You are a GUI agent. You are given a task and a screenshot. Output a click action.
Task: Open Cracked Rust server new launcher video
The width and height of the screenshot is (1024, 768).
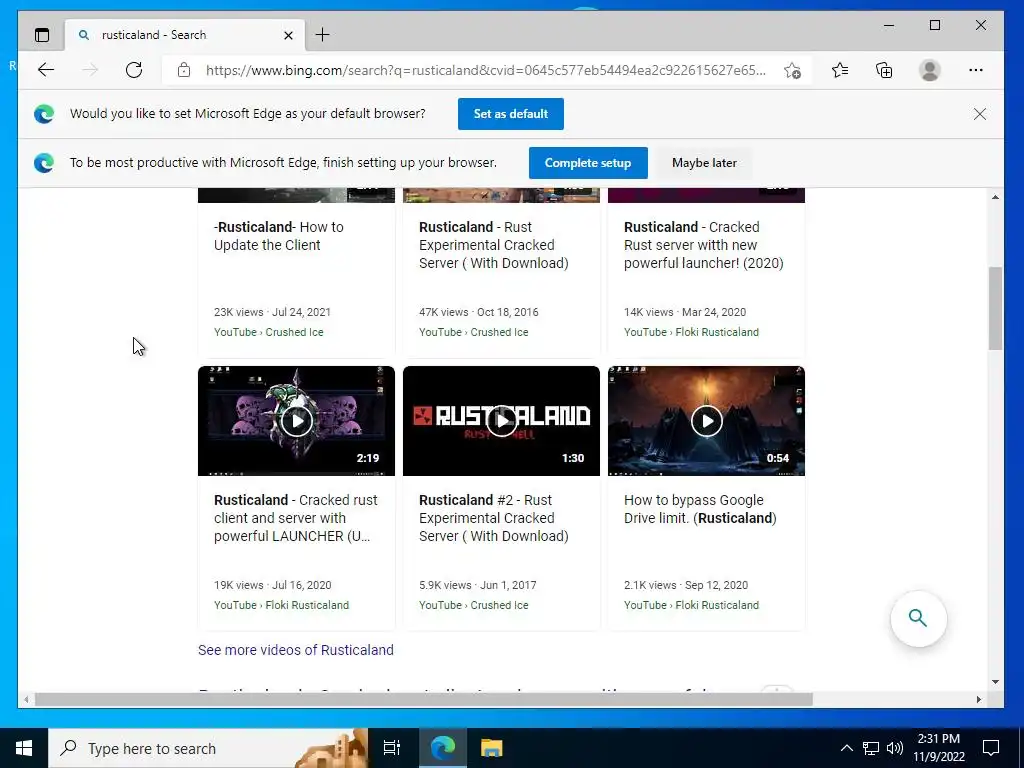pyautogui.click(x=703, y=245)
